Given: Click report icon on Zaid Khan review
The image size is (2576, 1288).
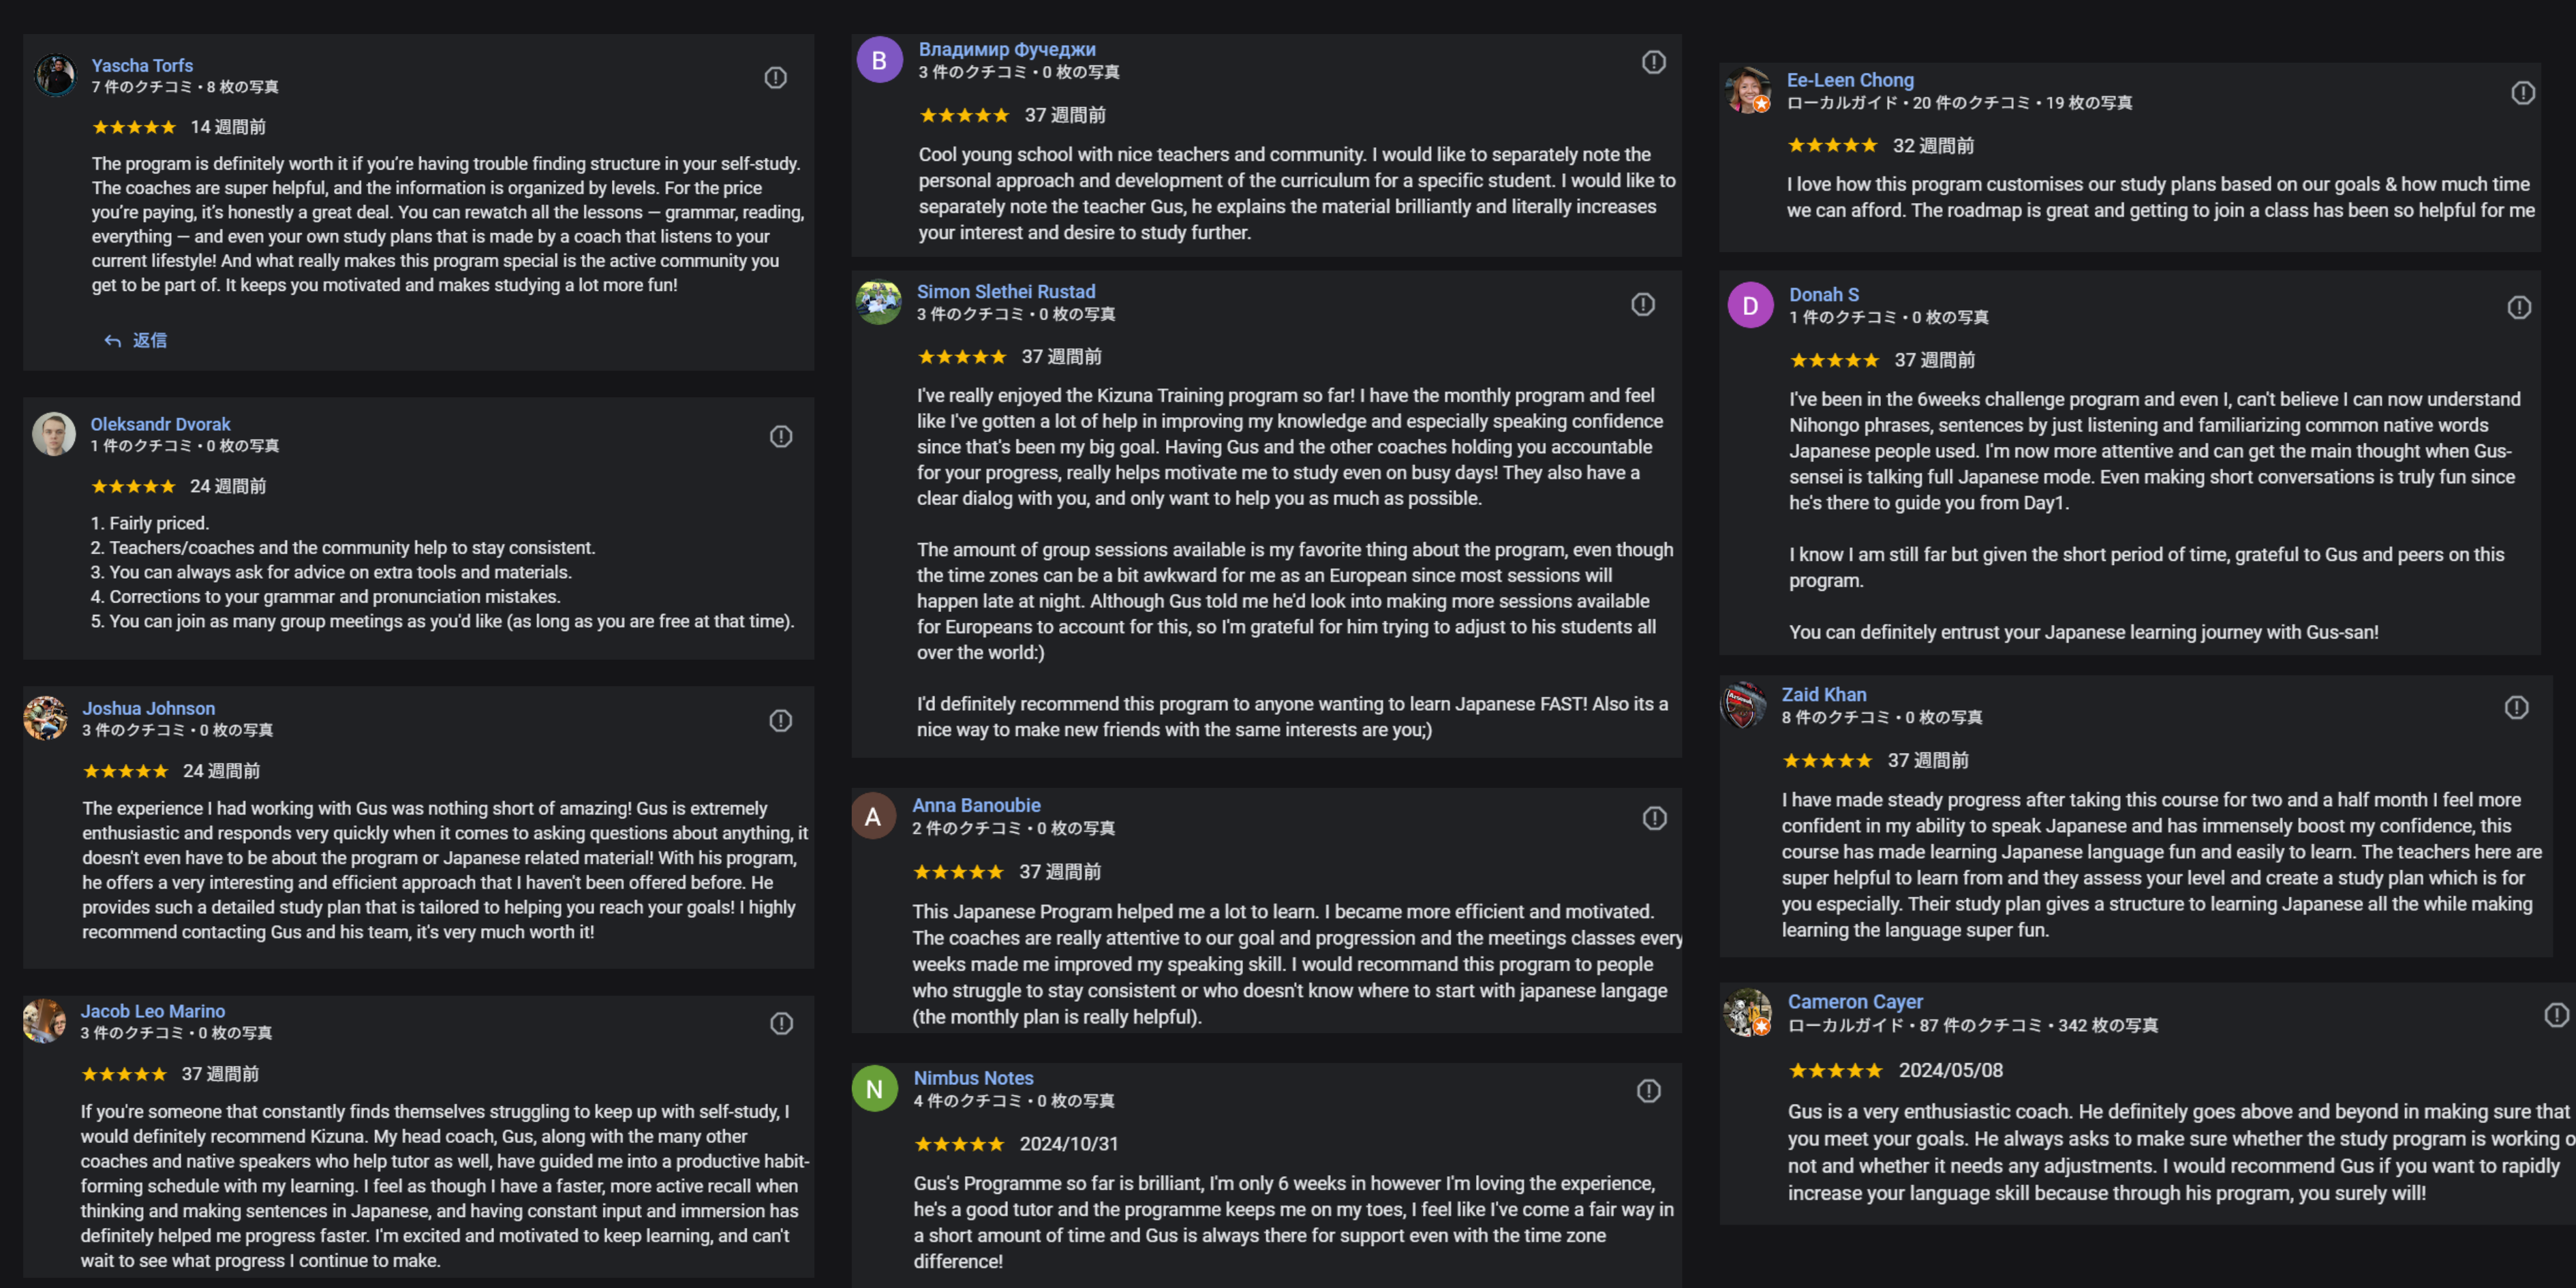Looking at the screenshot, I should click(x=2516, y=708).
